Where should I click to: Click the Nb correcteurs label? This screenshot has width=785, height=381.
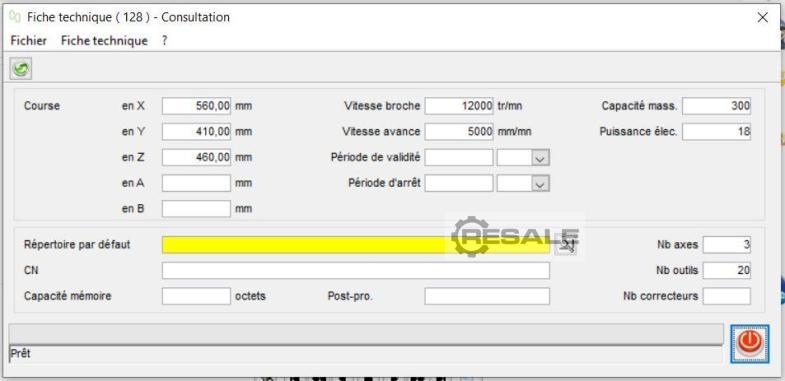click(660, 296)
